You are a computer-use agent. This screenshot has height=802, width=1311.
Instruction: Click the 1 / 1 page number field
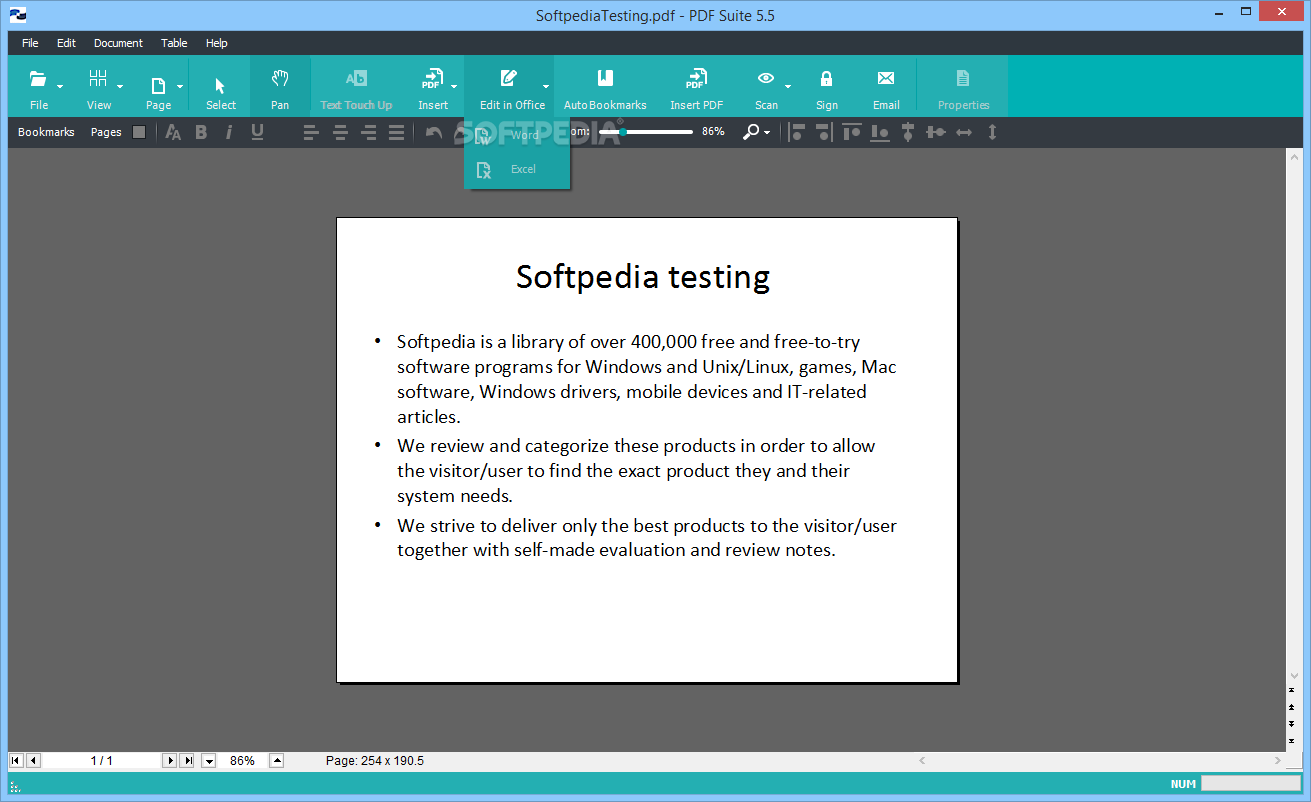[x=101, y=761]
